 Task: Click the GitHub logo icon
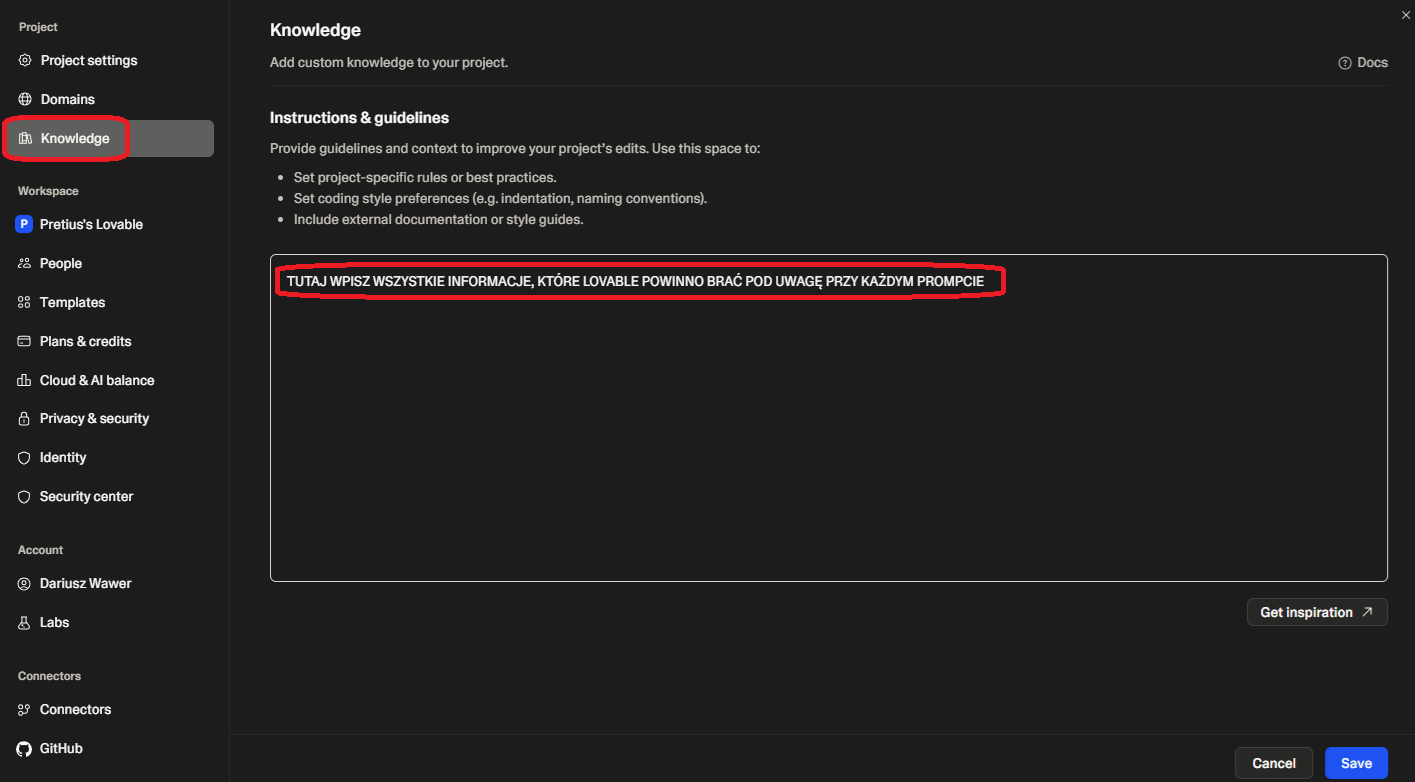pos(24,749)
